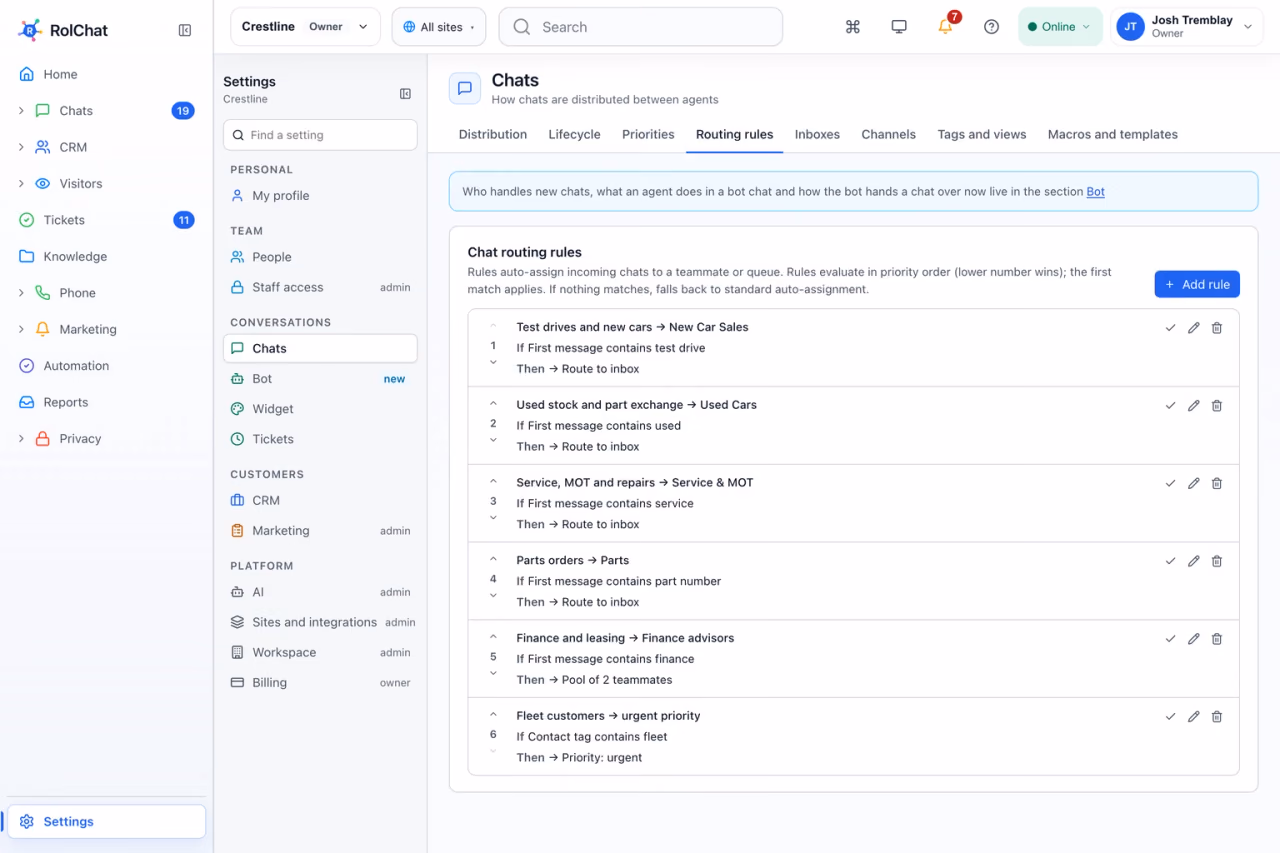Open the monitor display icon

899,27
